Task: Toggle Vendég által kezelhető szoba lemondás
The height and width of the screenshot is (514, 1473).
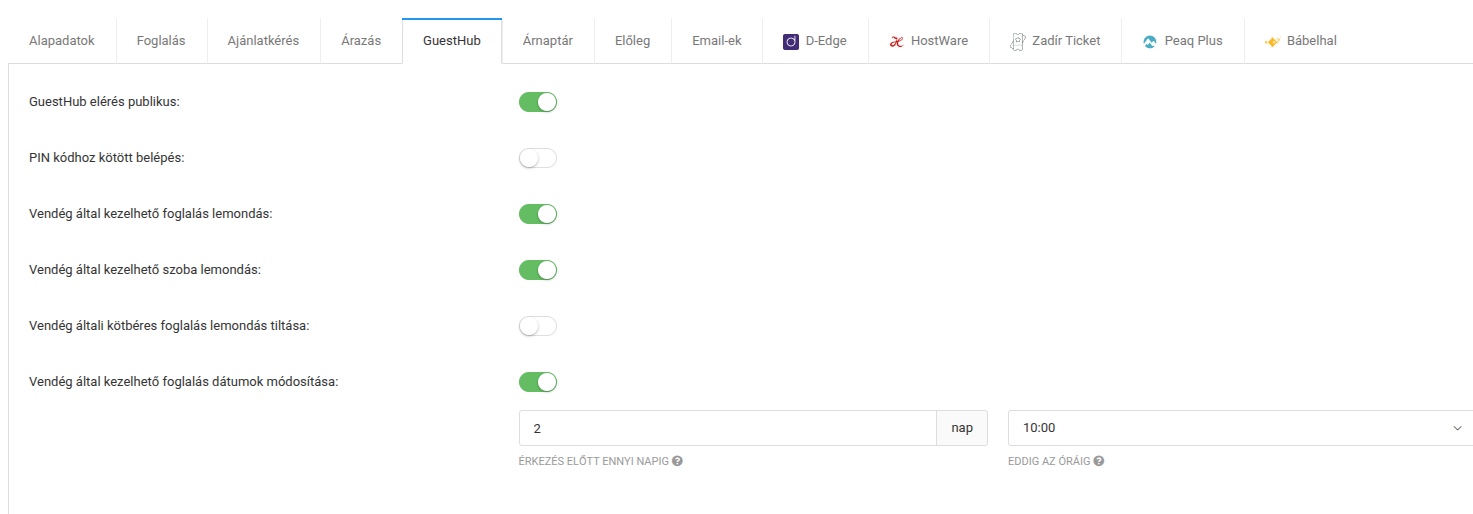Action: pos(537,270)
